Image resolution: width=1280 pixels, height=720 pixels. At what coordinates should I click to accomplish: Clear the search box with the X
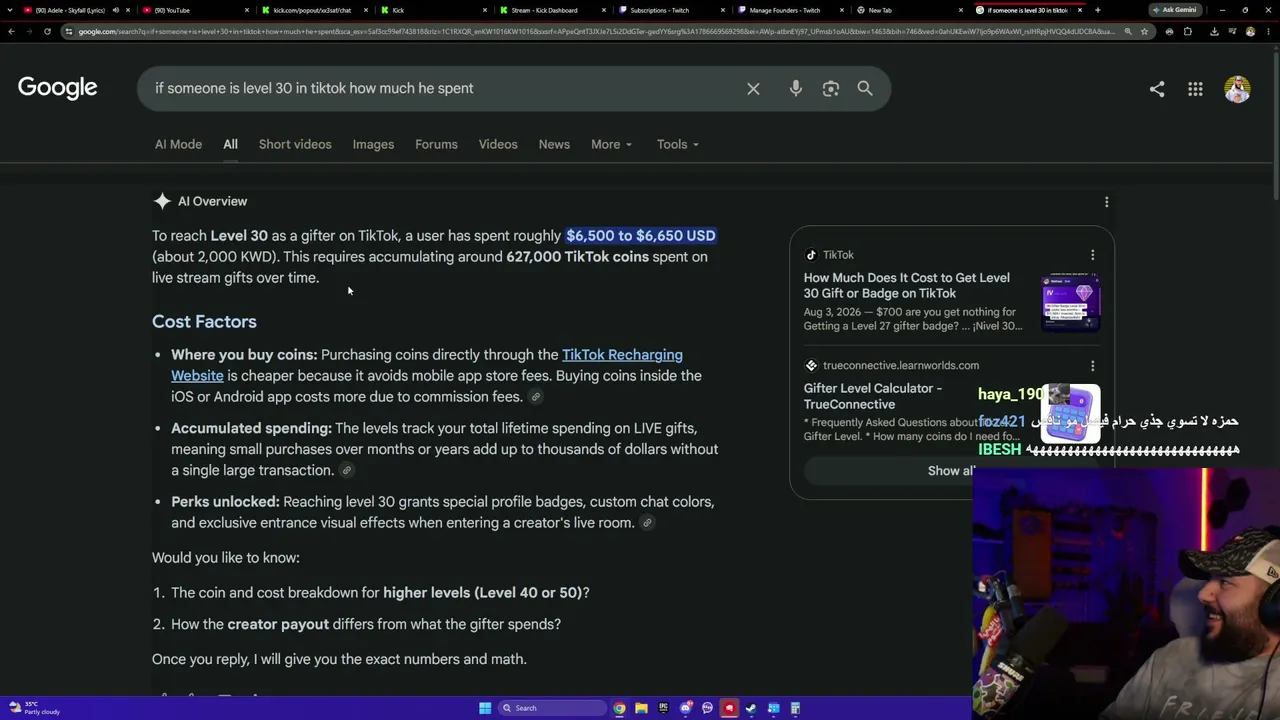pyautogui.click(x=753, y=88)
